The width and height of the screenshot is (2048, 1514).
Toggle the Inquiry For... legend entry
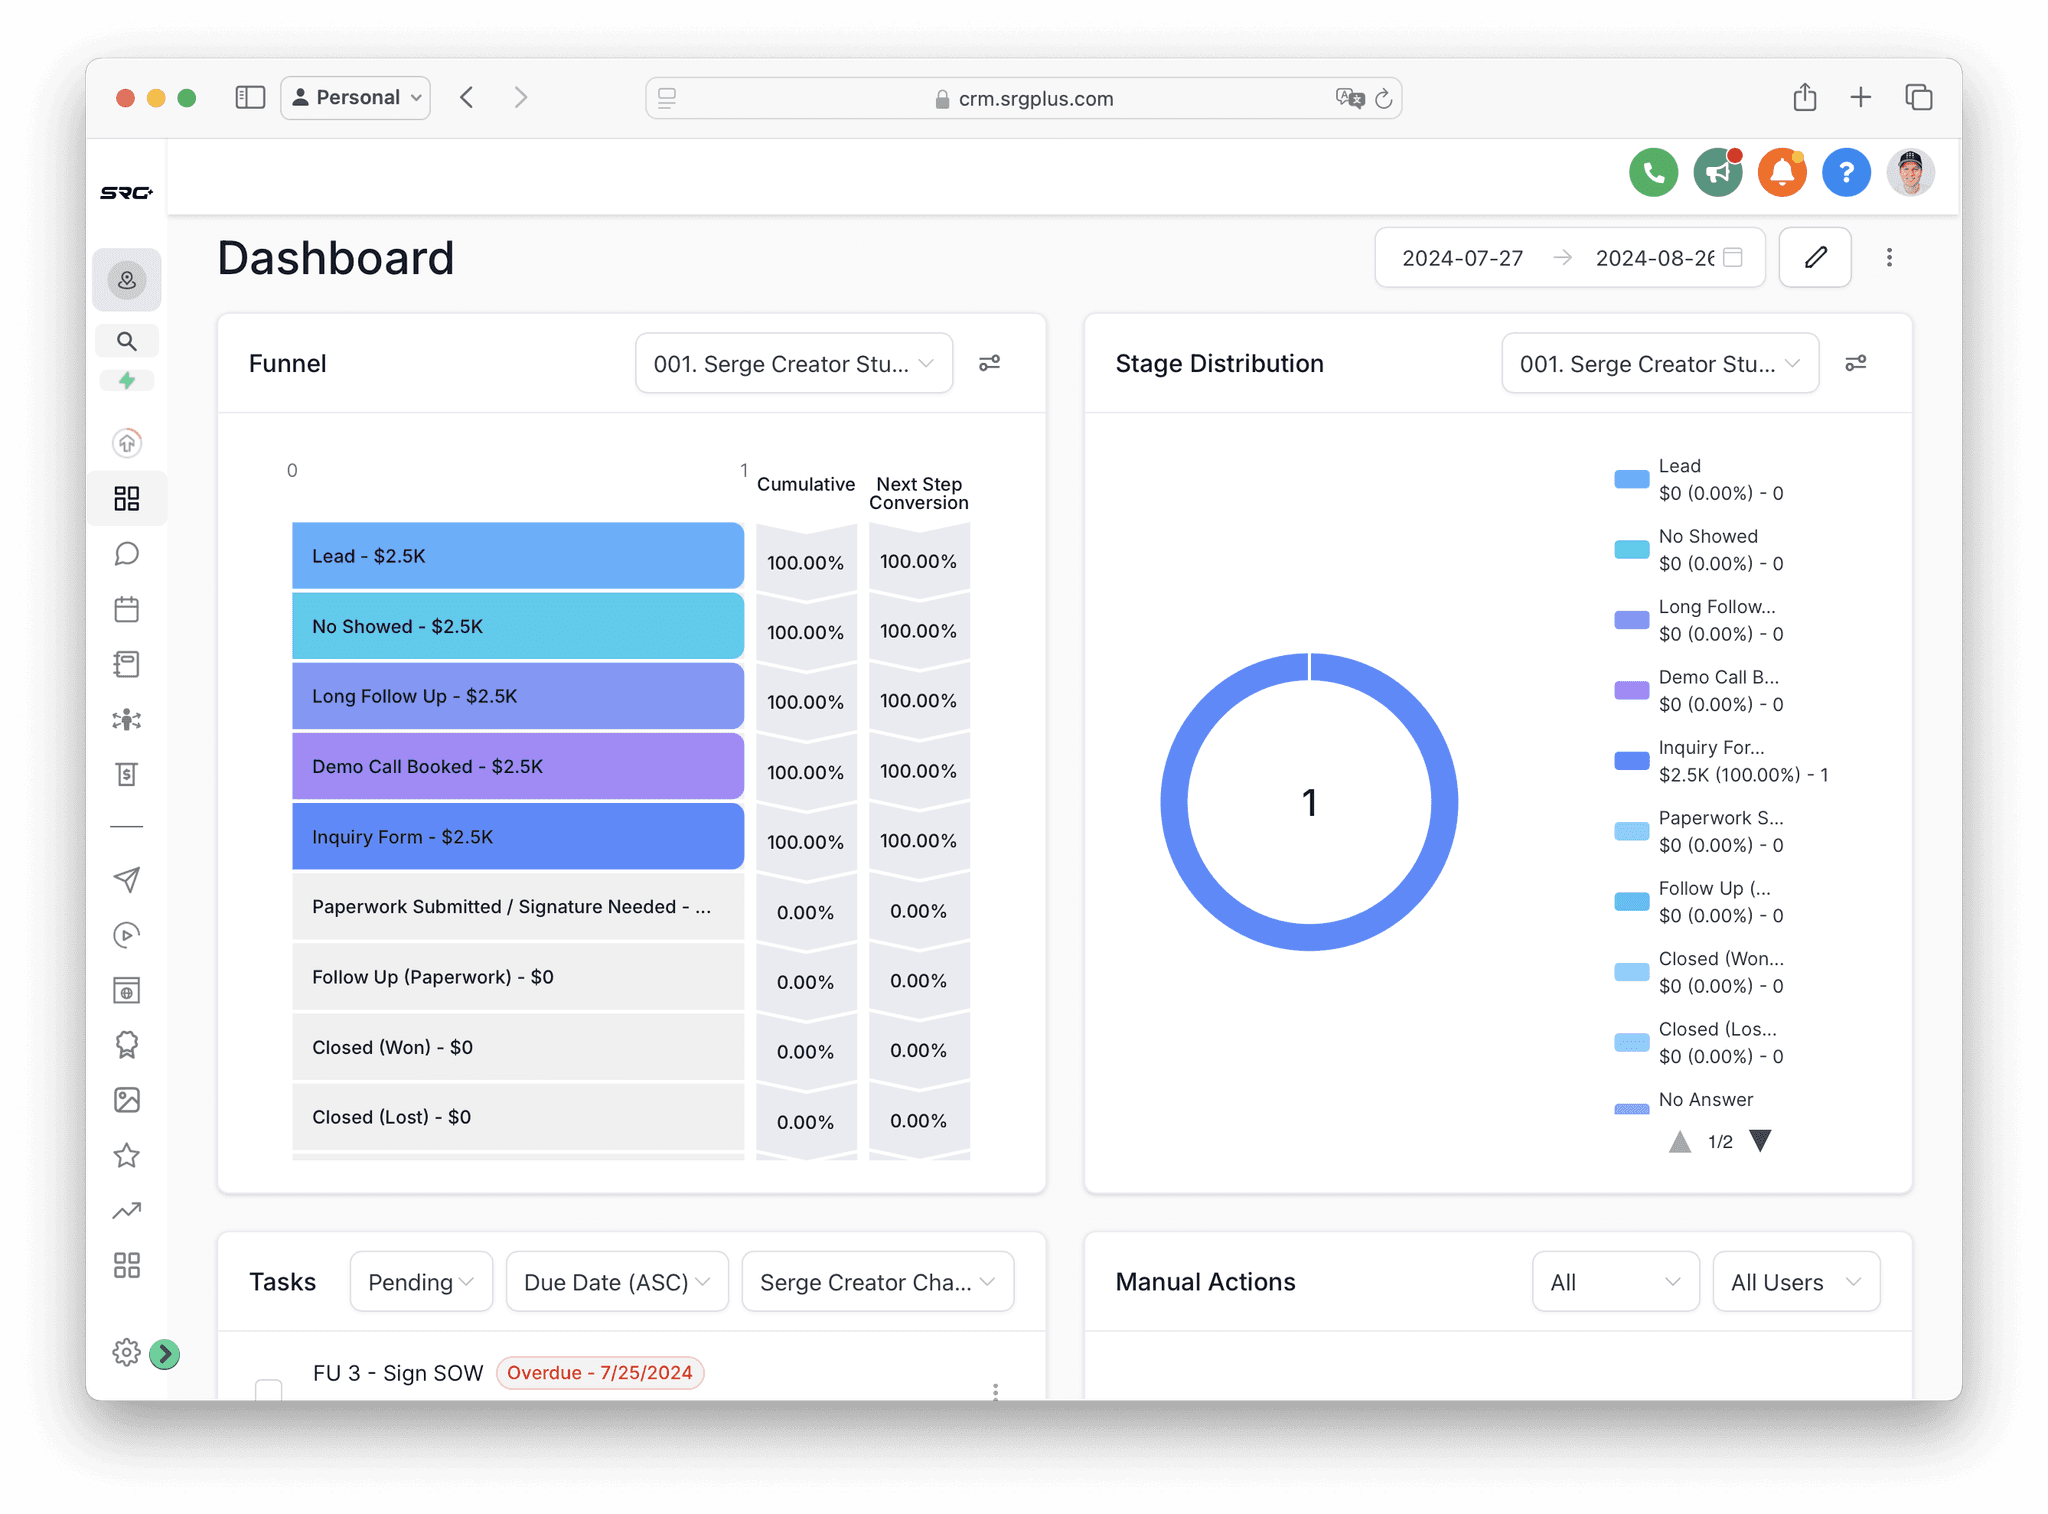click(x=1710, y=748)
